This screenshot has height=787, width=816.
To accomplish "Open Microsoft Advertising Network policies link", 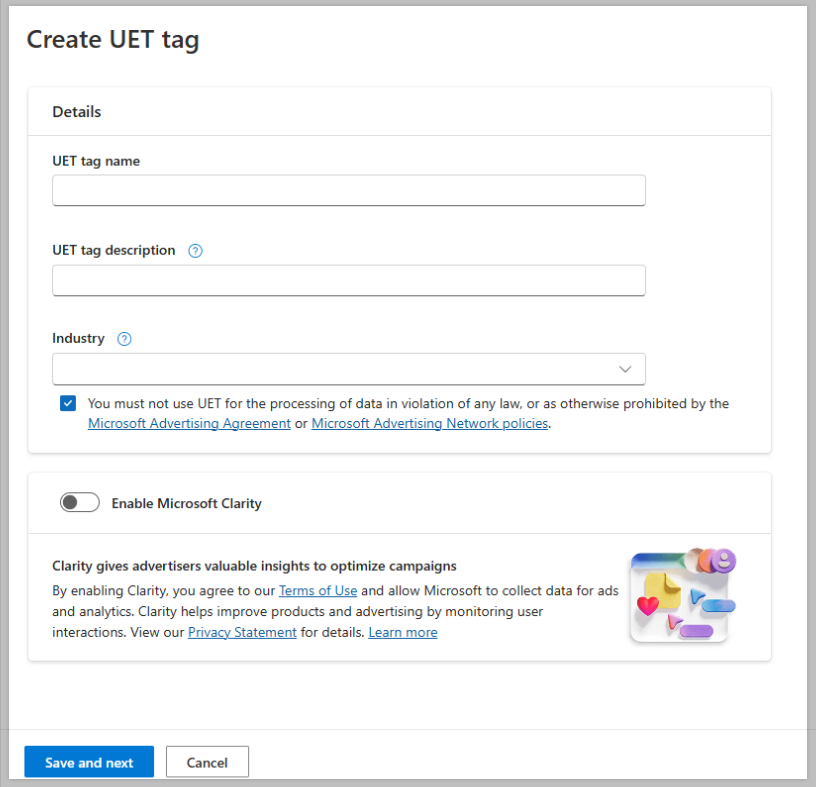I will (x=430, y=423).
